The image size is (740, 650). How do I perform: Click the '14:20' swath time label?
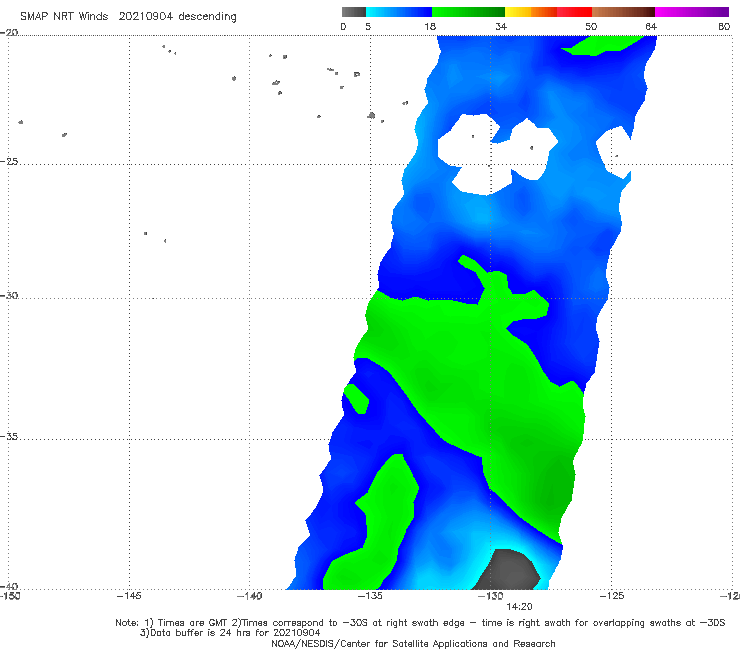(x=519, y=607)
